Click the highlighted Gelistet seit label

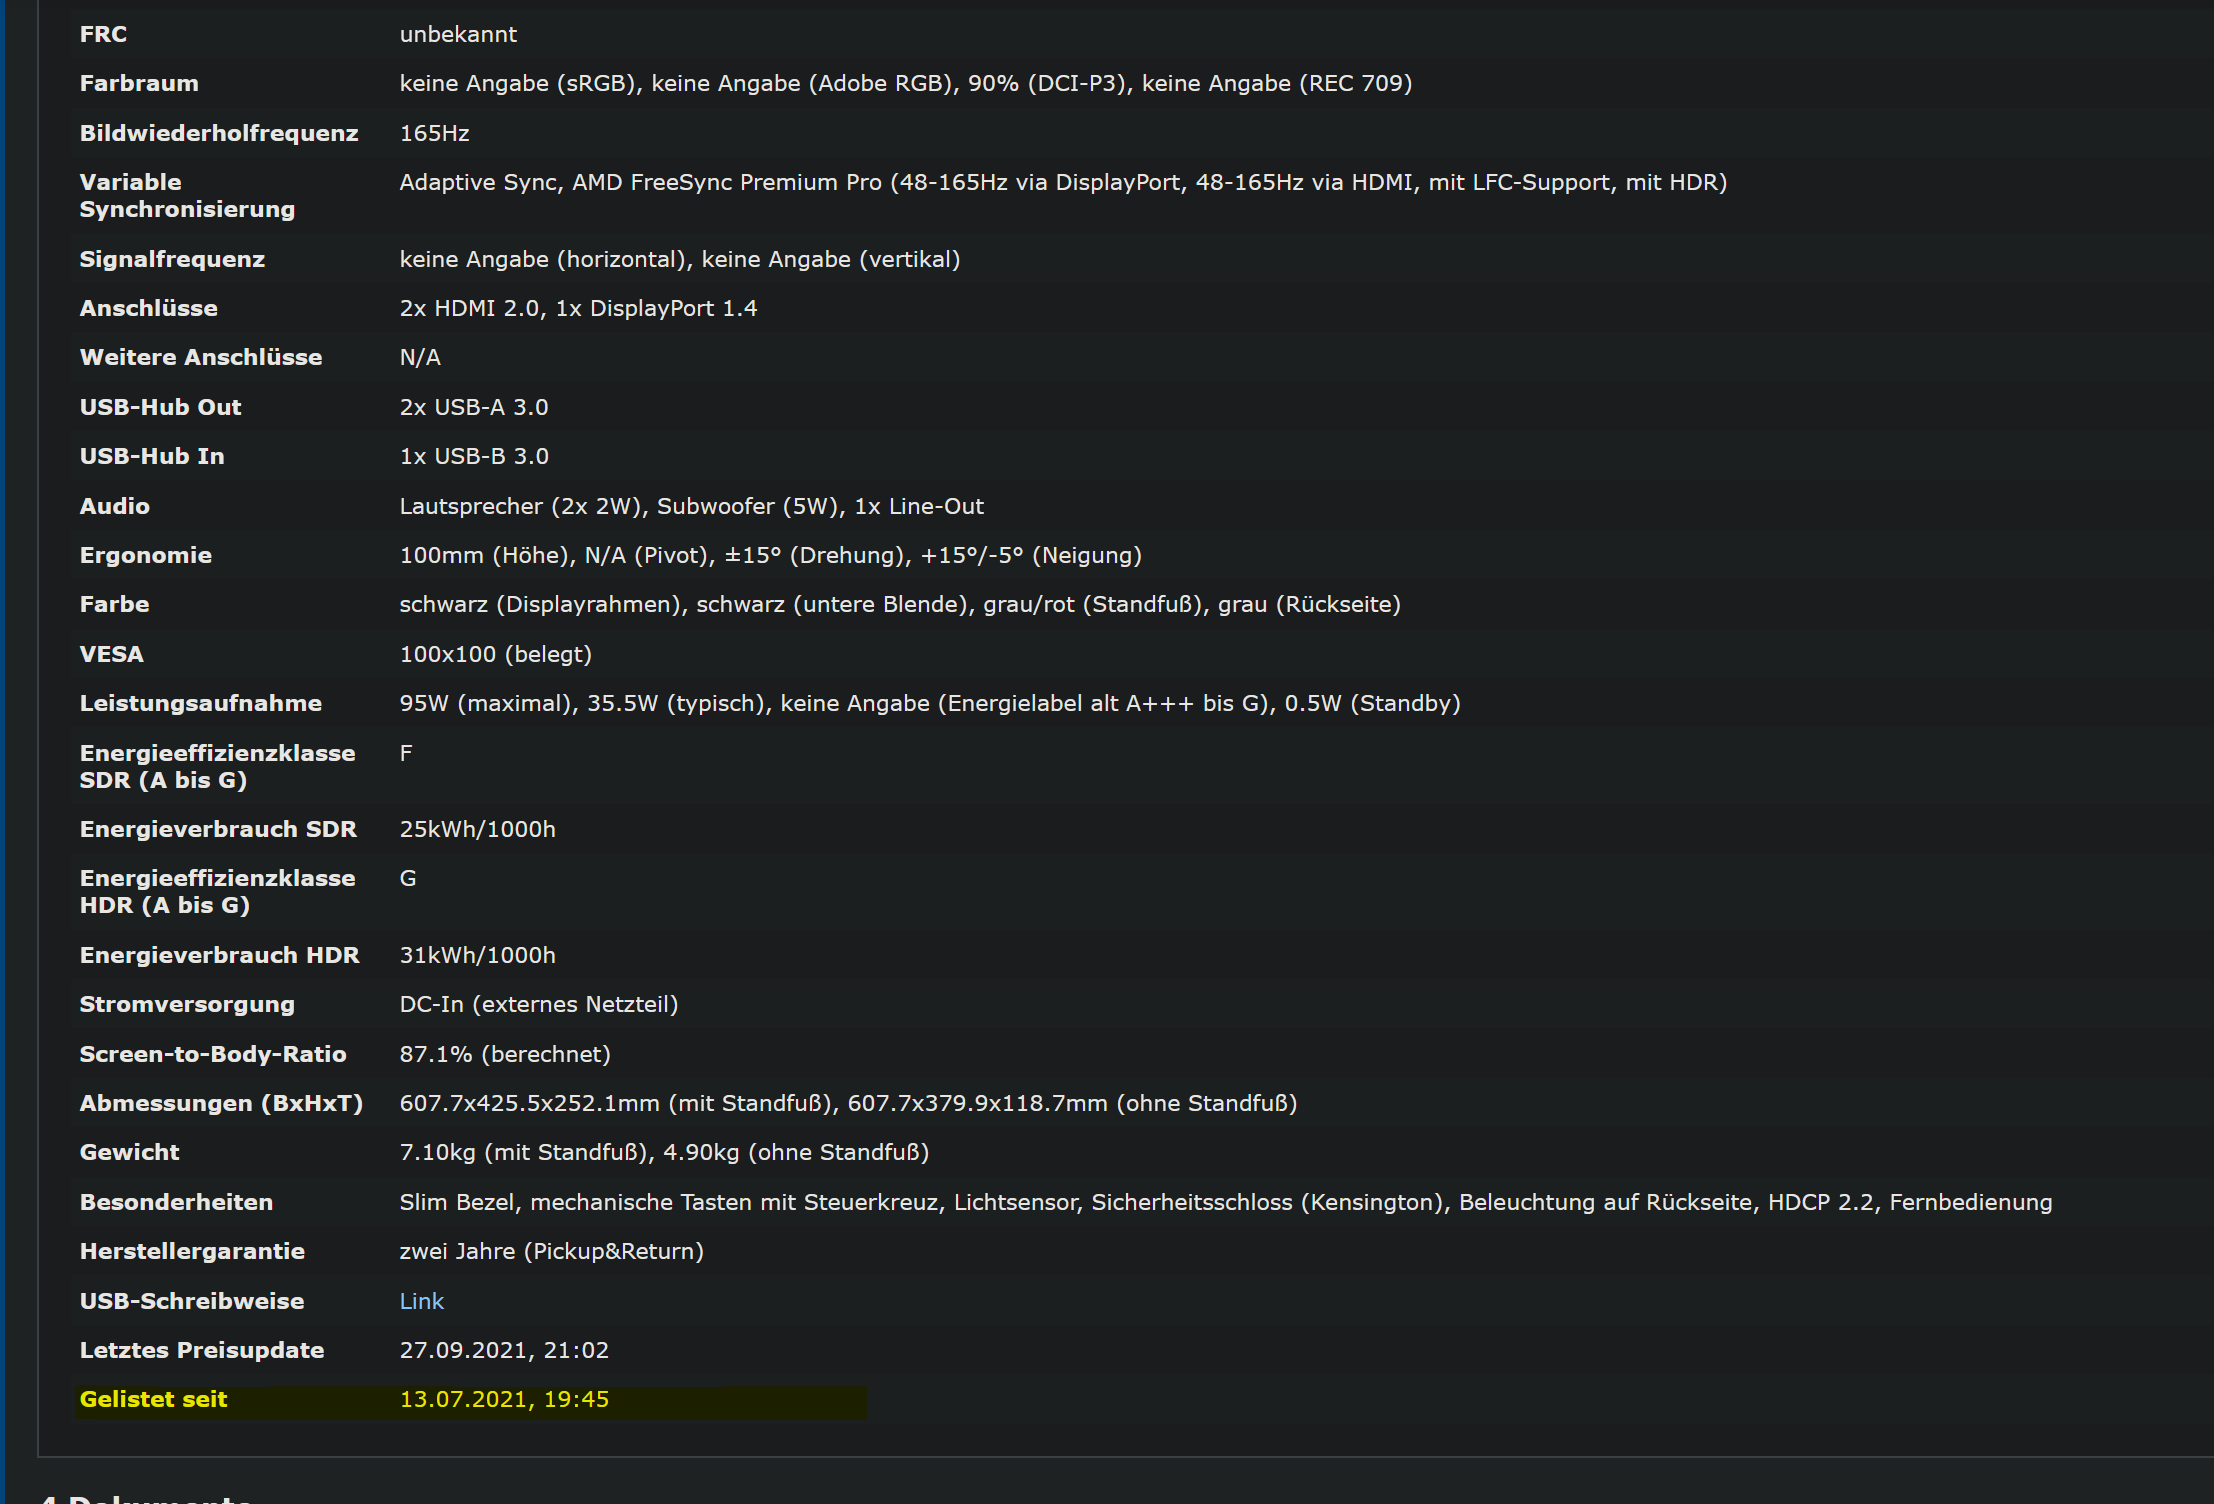(153, 1399)
